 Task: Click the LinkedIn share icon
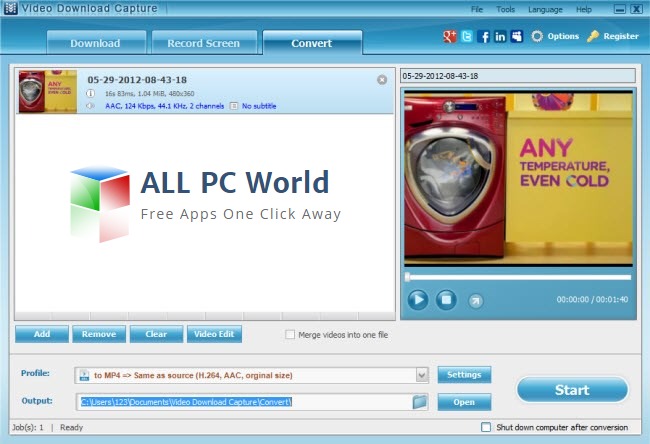500,36
